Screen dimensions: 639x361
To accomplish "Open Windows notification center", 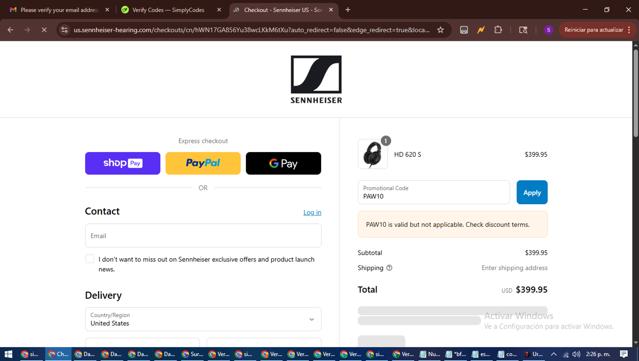I will coord(624,354).
